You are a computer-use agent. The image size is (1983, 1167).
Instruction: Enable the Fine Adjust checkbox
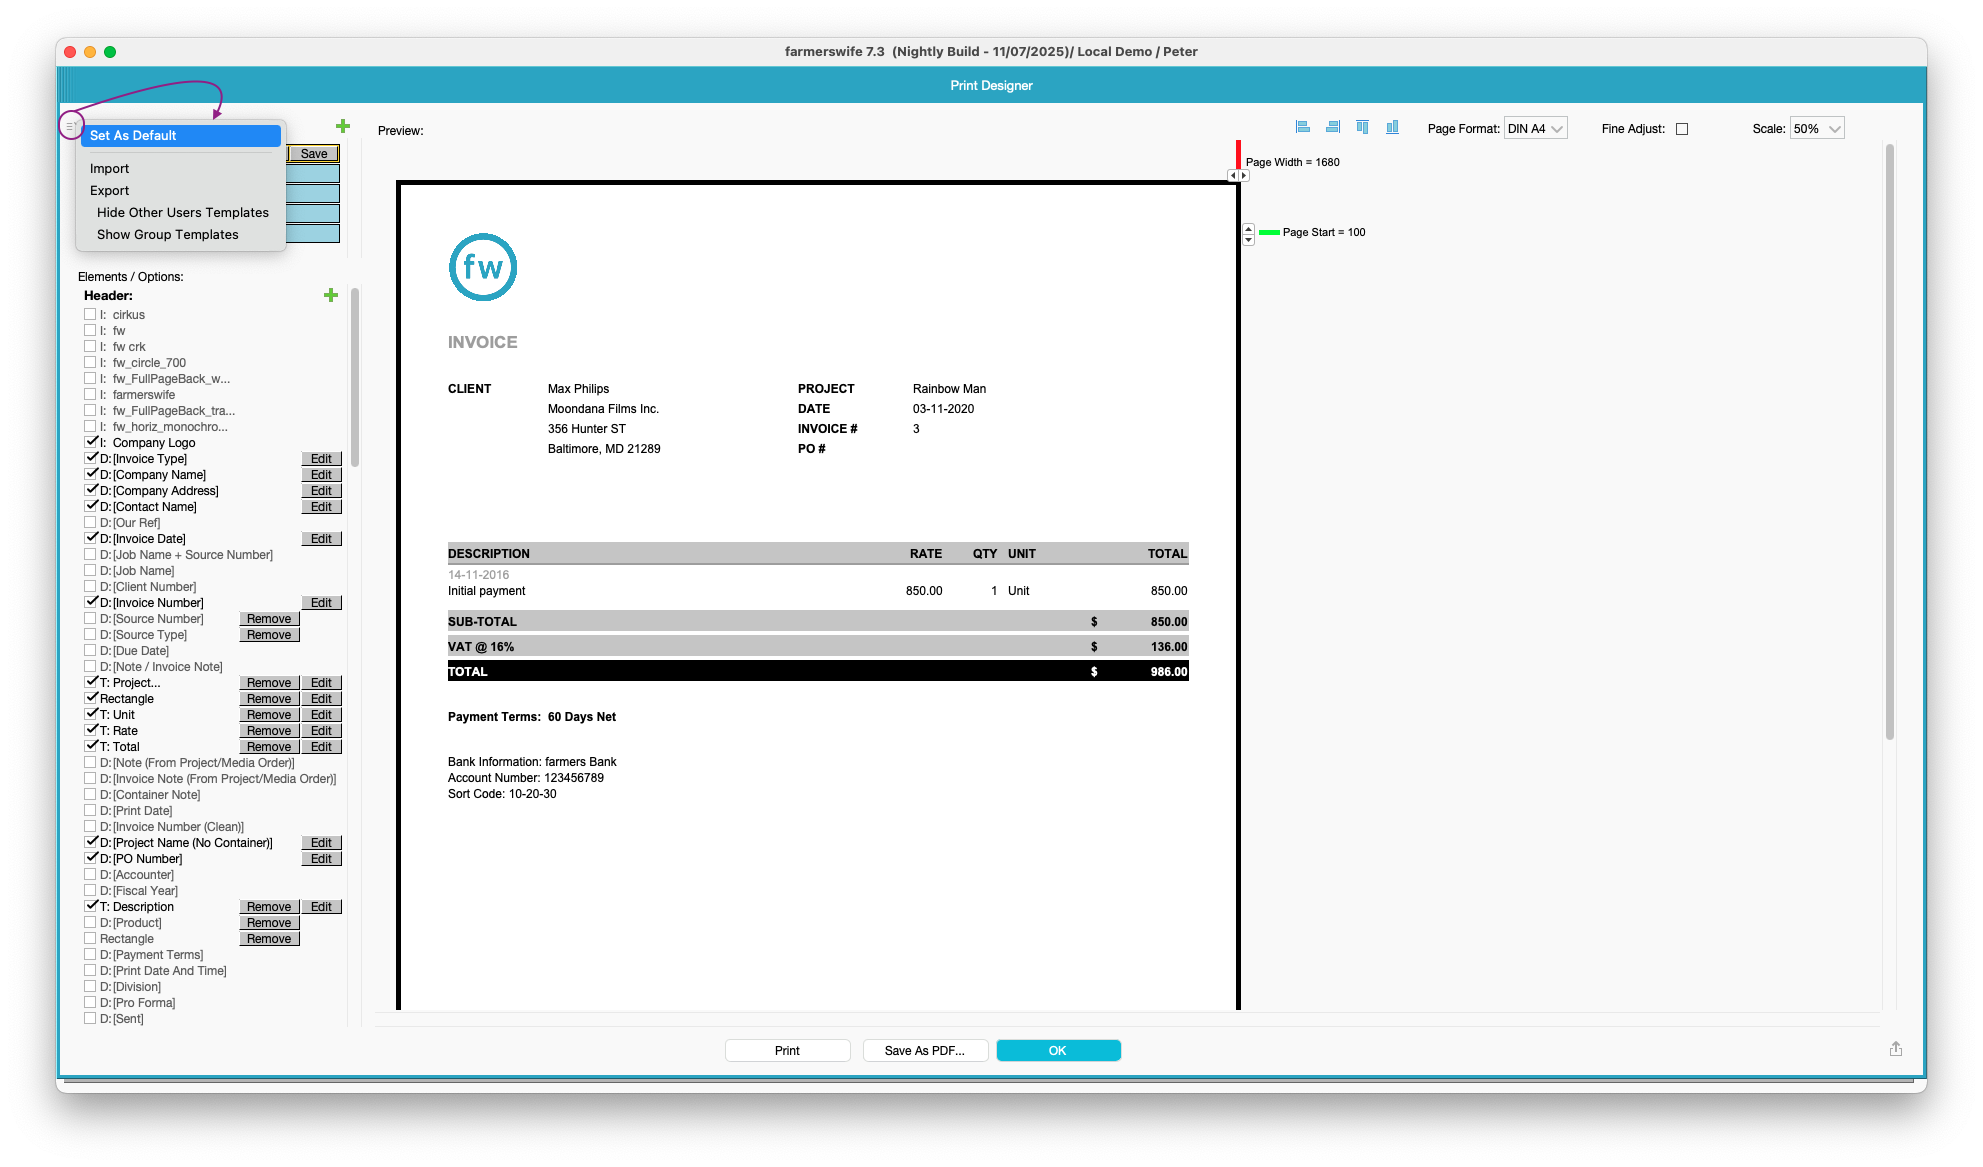click(x=1682, y=129)
